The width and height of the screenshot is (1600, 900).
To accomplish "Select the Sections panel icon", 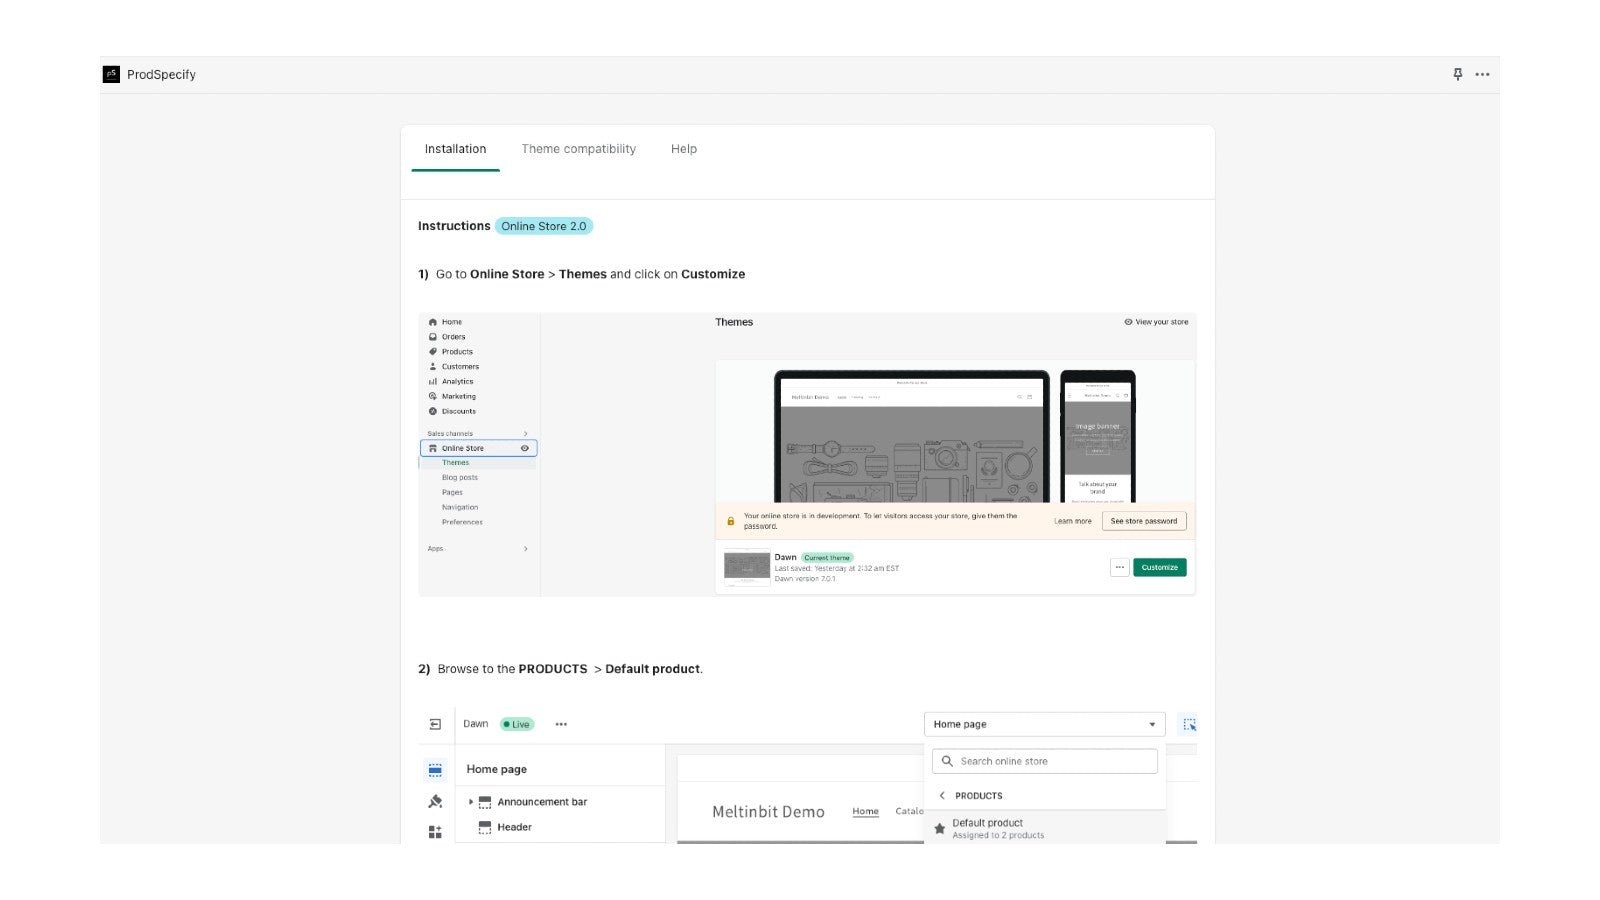I will [435, 769].
